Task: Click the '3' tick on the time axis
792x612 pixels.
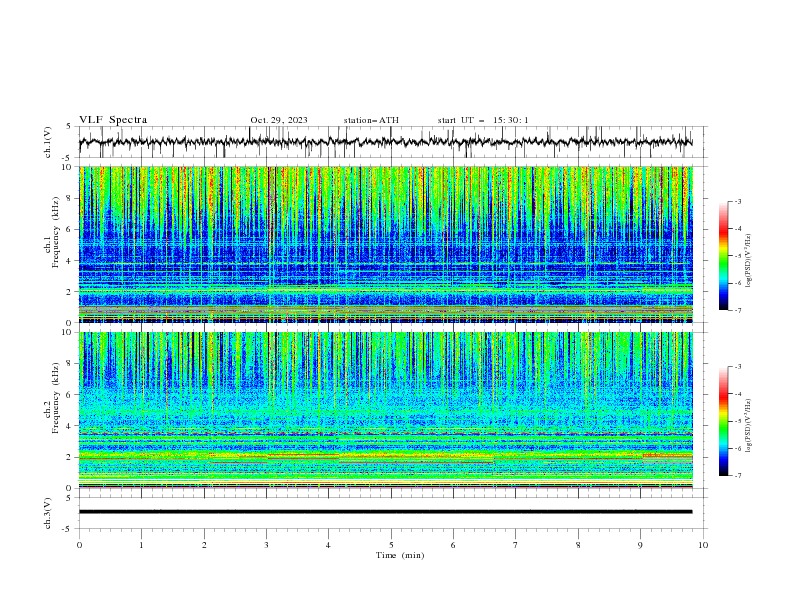Action: pyautogui.click(x=266, y=545)
